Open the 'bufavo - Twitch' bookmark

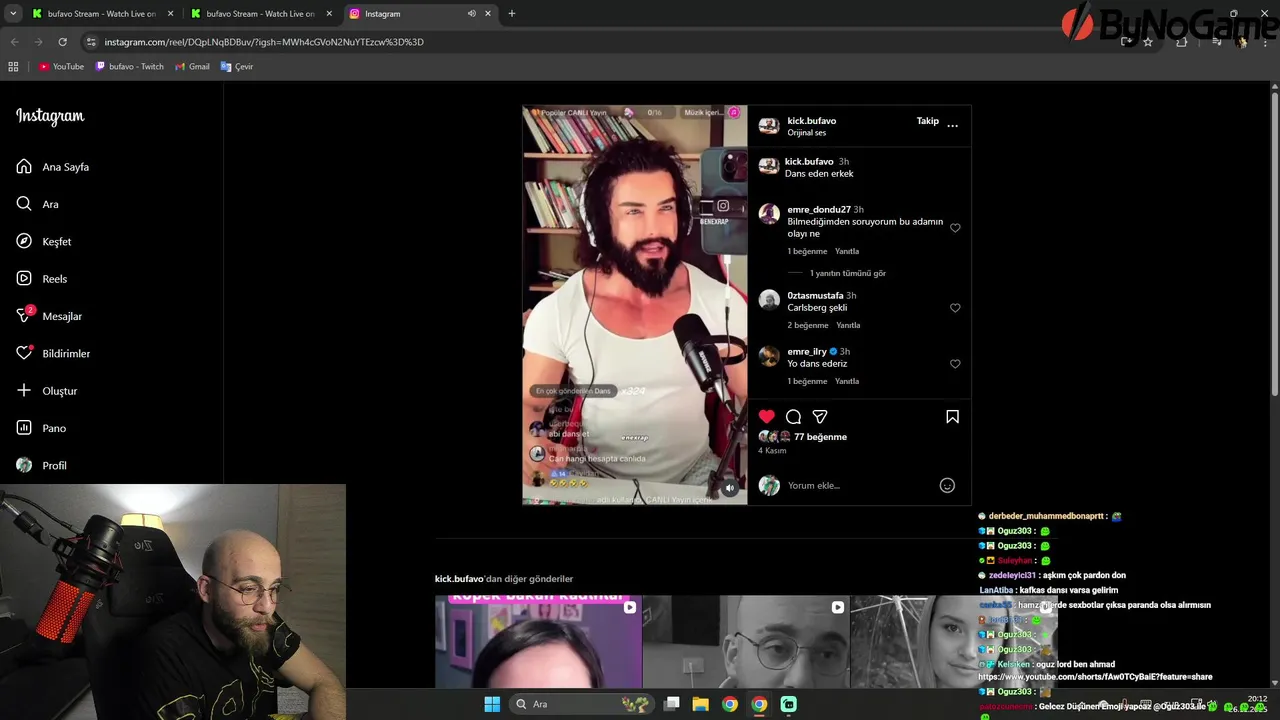coord(130,67)
